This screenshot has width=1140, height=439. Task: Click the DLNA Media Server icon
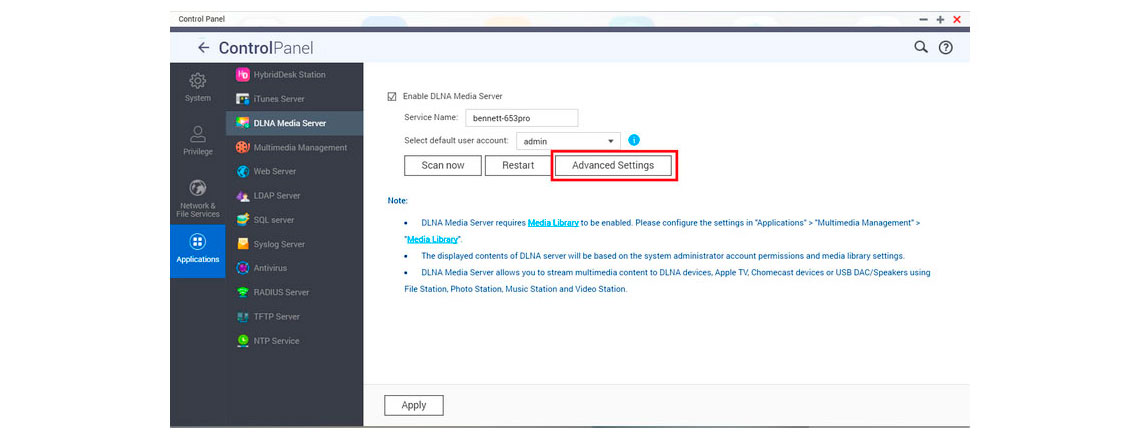243,123
